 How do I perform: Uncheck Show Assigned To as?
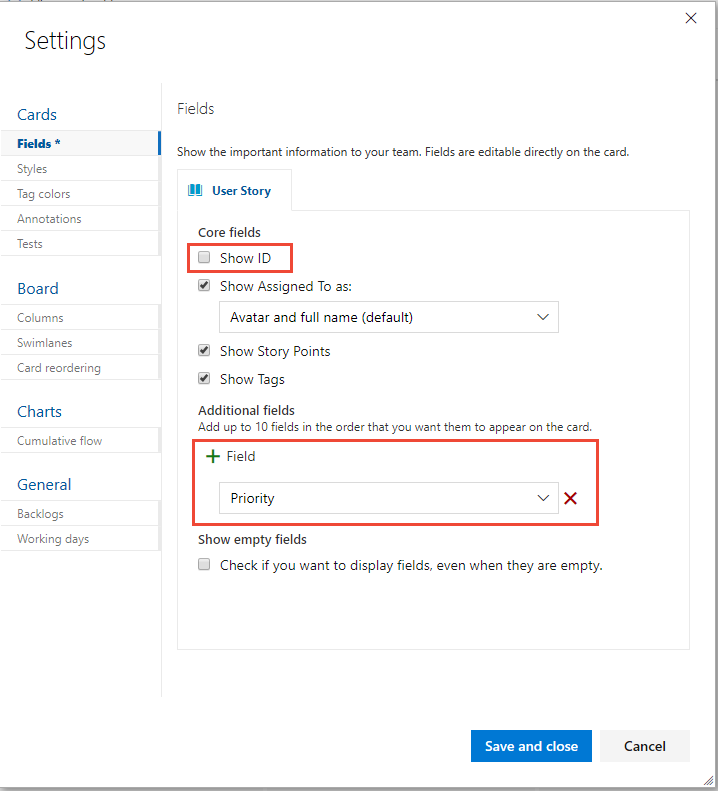(204, 286)
